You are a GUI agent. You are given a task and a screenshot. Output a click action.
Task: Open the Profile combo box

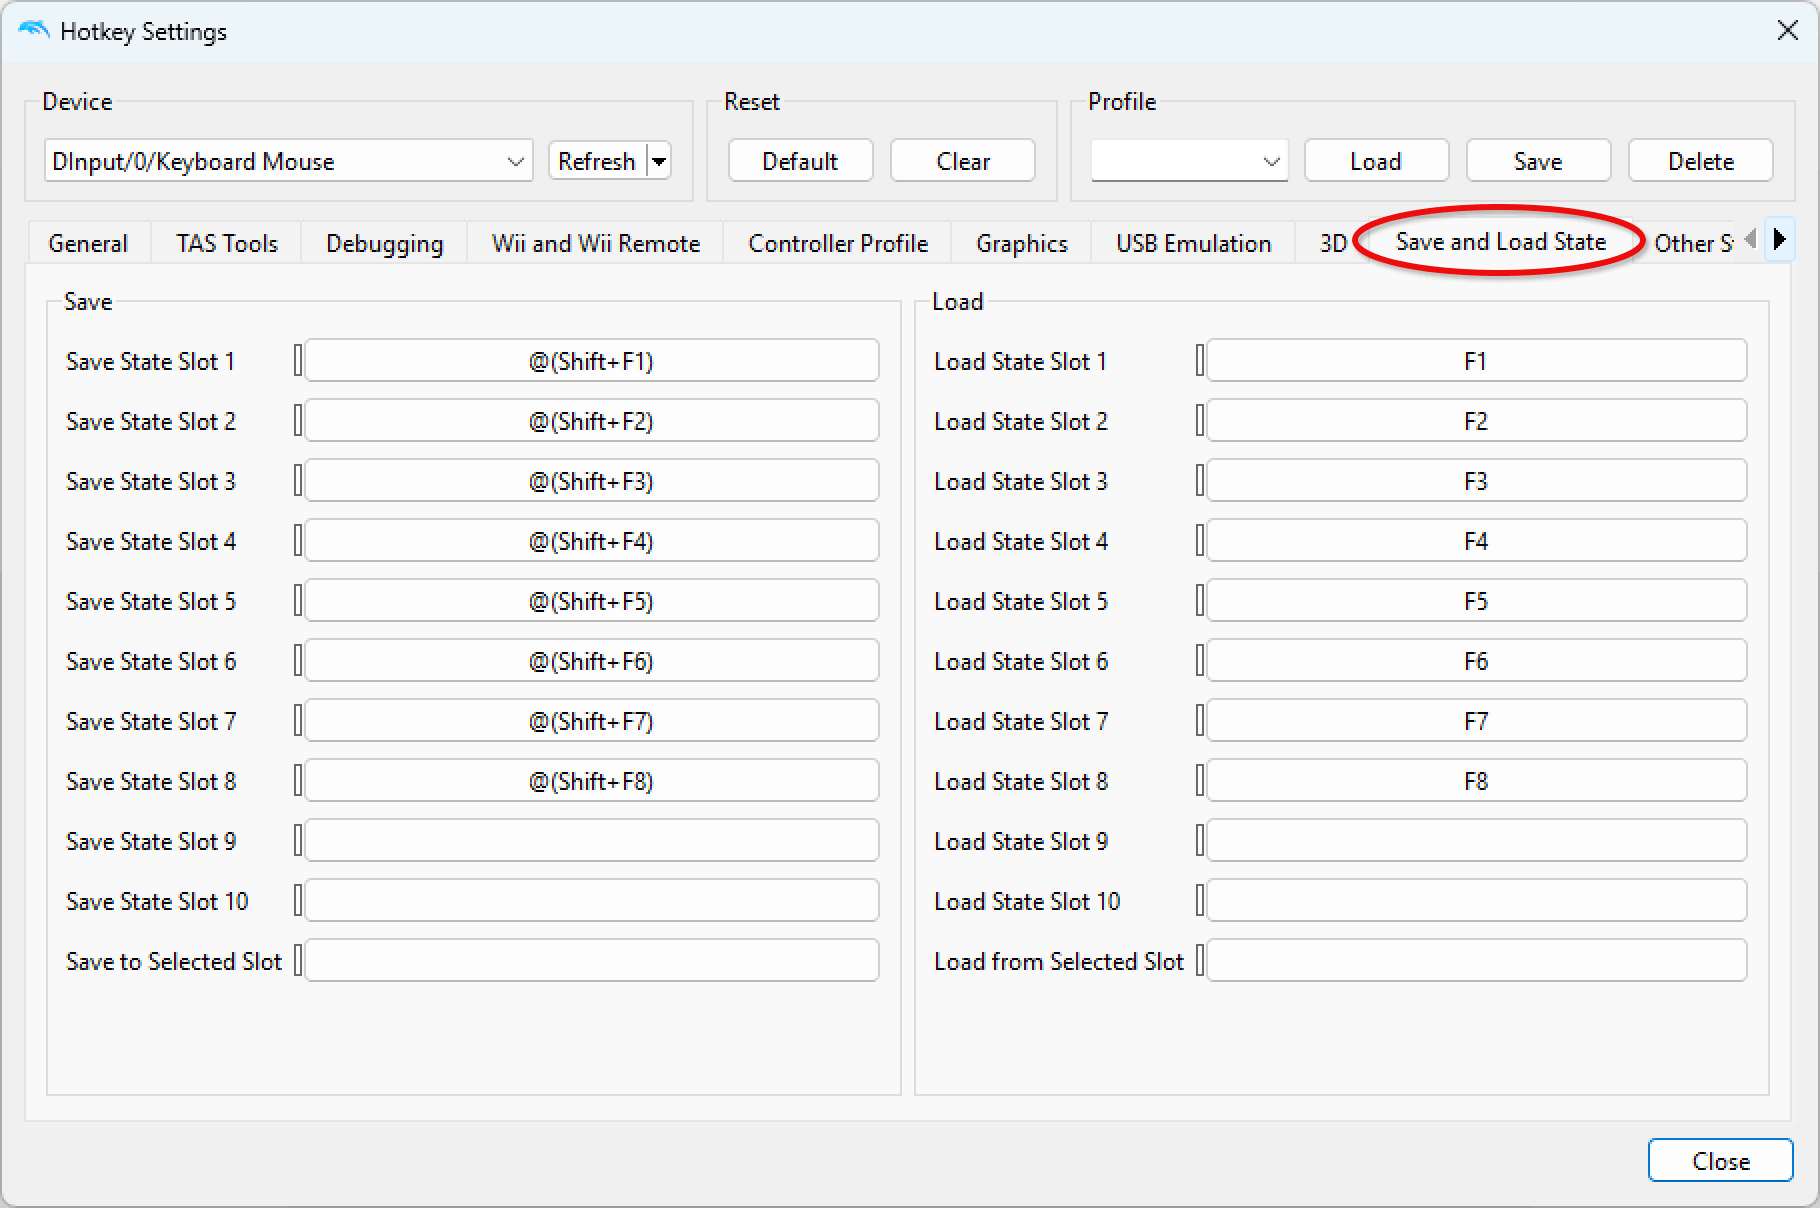(x=1189, y=161)
